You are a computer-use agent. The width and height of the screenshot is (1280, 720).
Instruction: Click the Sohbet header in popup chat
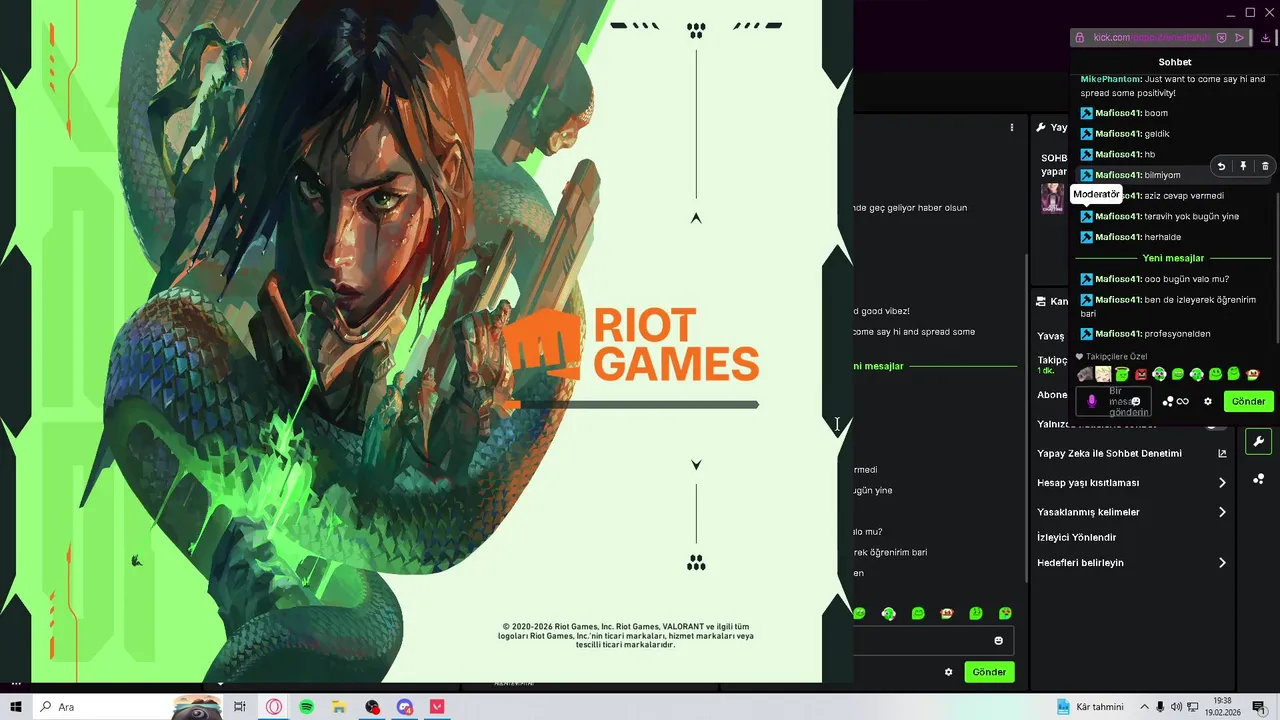point(1175,62)
